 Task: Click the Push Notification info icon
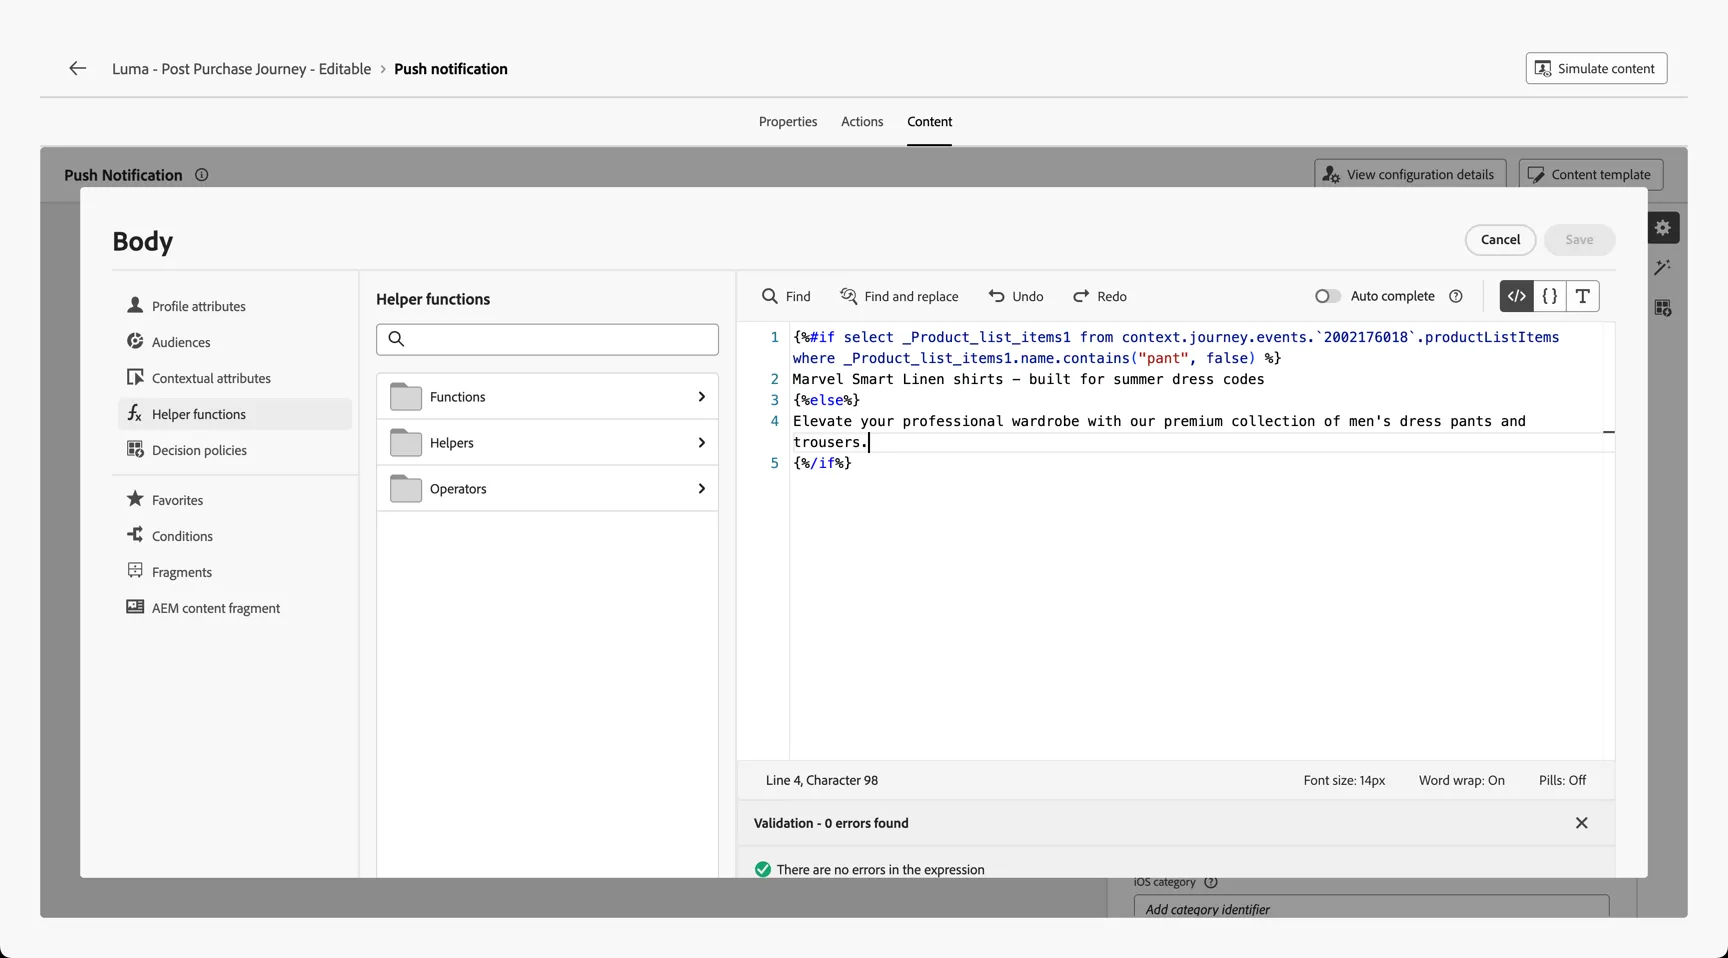click(x=202, y=175)
